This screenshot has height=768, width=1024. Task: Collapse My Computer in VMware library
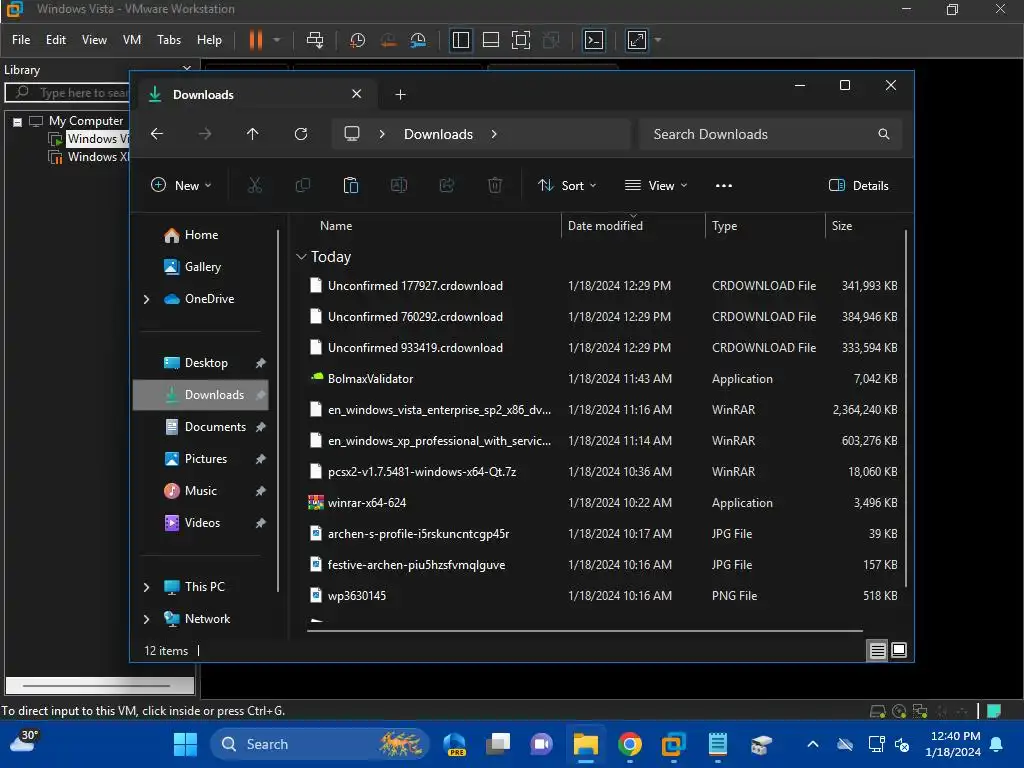pyautogui.click(x=18, y=121)
